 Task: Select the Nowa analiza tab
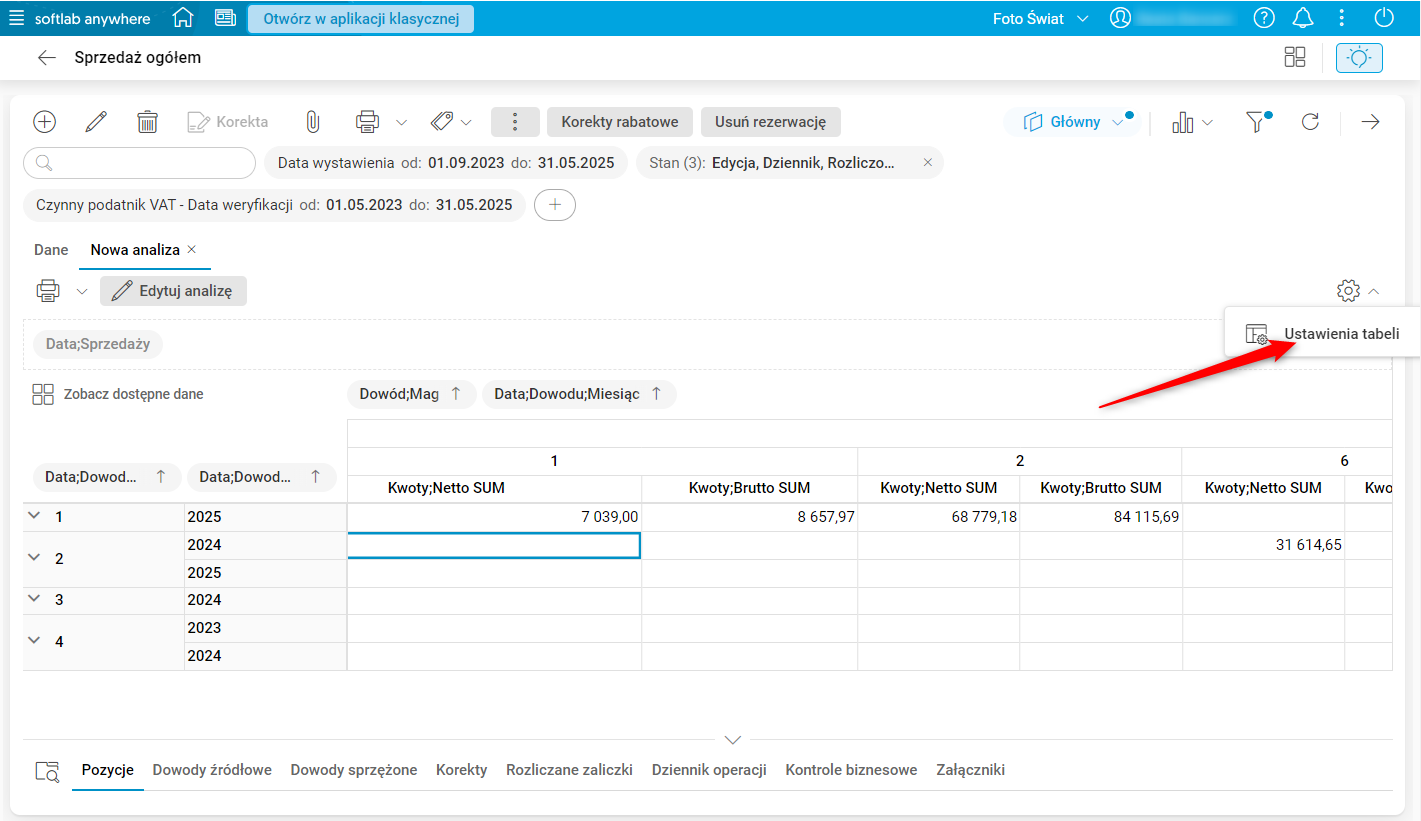(x=135, y=249)
